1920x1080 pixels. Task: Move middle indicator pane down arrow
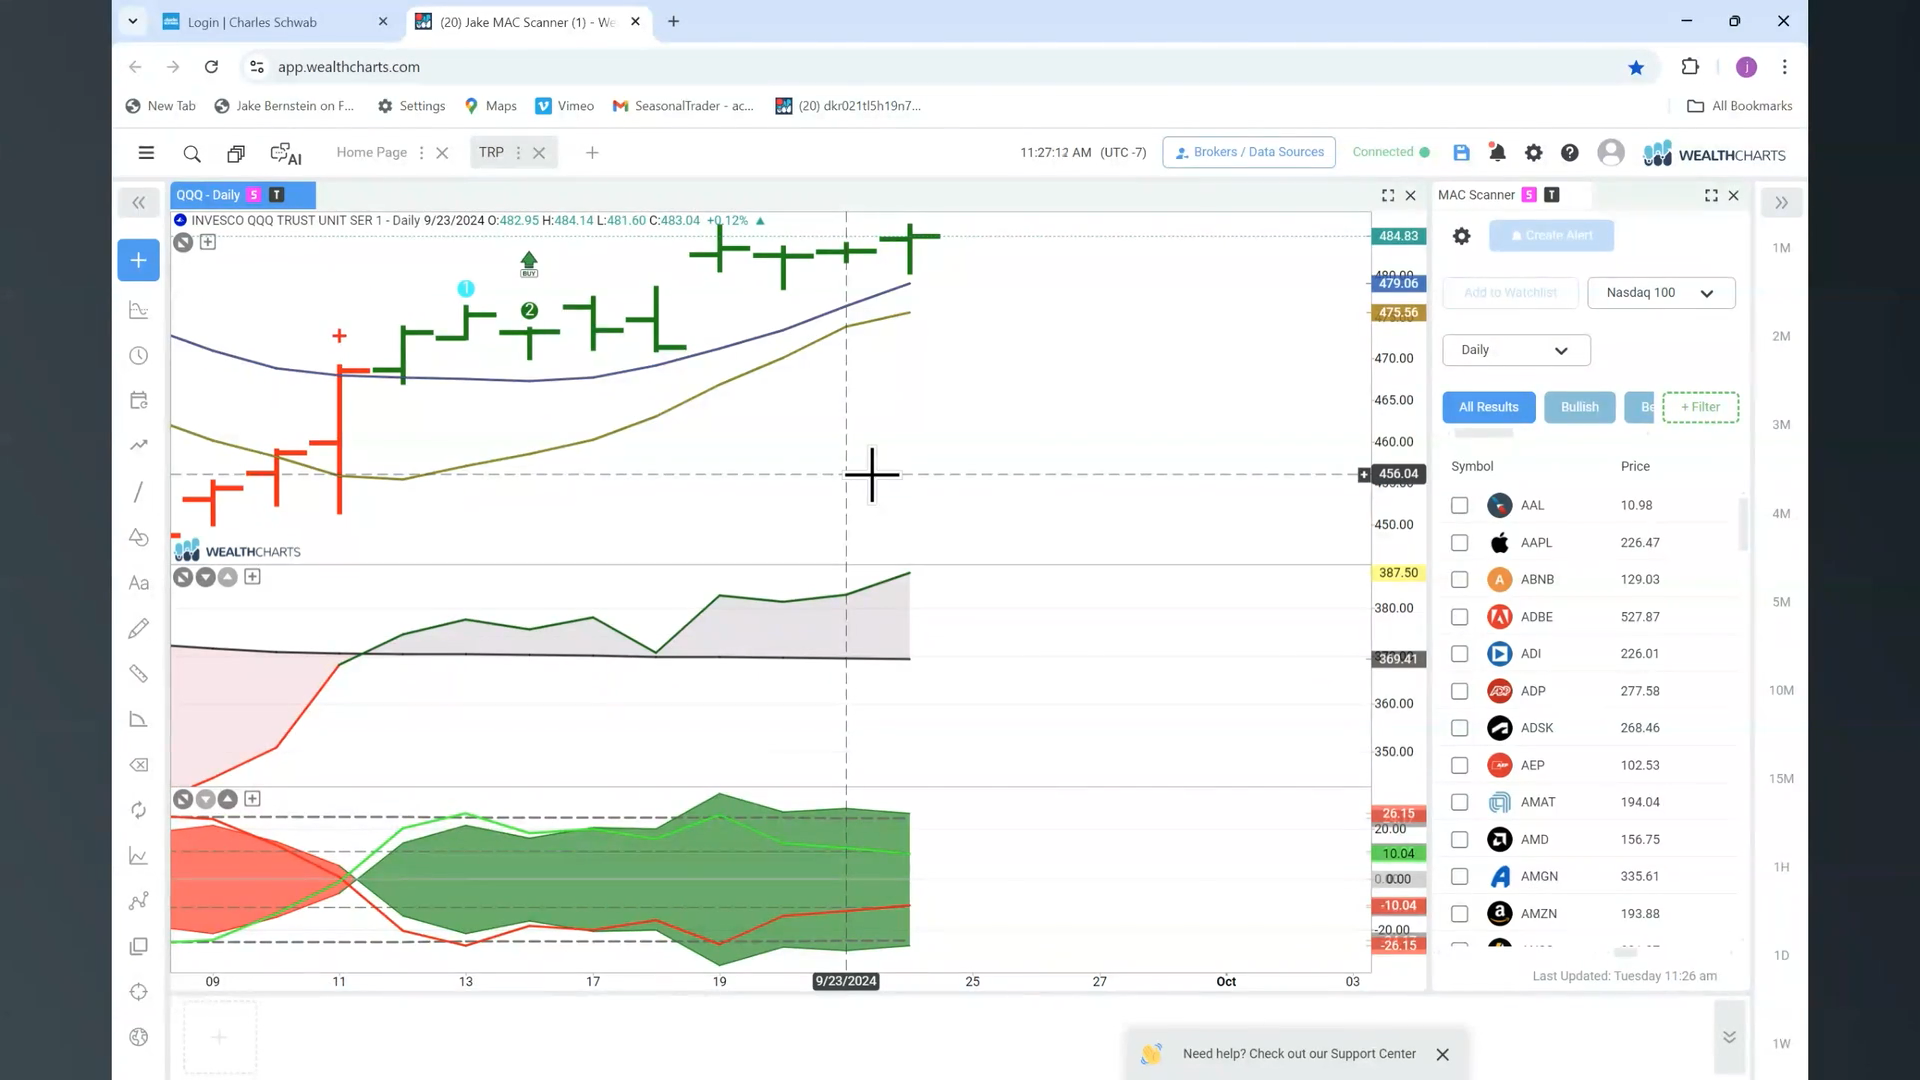click(206, 577)
